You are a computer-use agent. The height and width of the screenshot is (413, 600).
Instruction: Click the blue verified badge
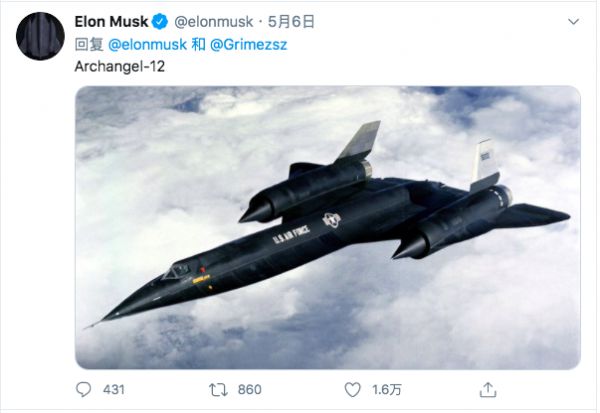(x=157, y=22)
